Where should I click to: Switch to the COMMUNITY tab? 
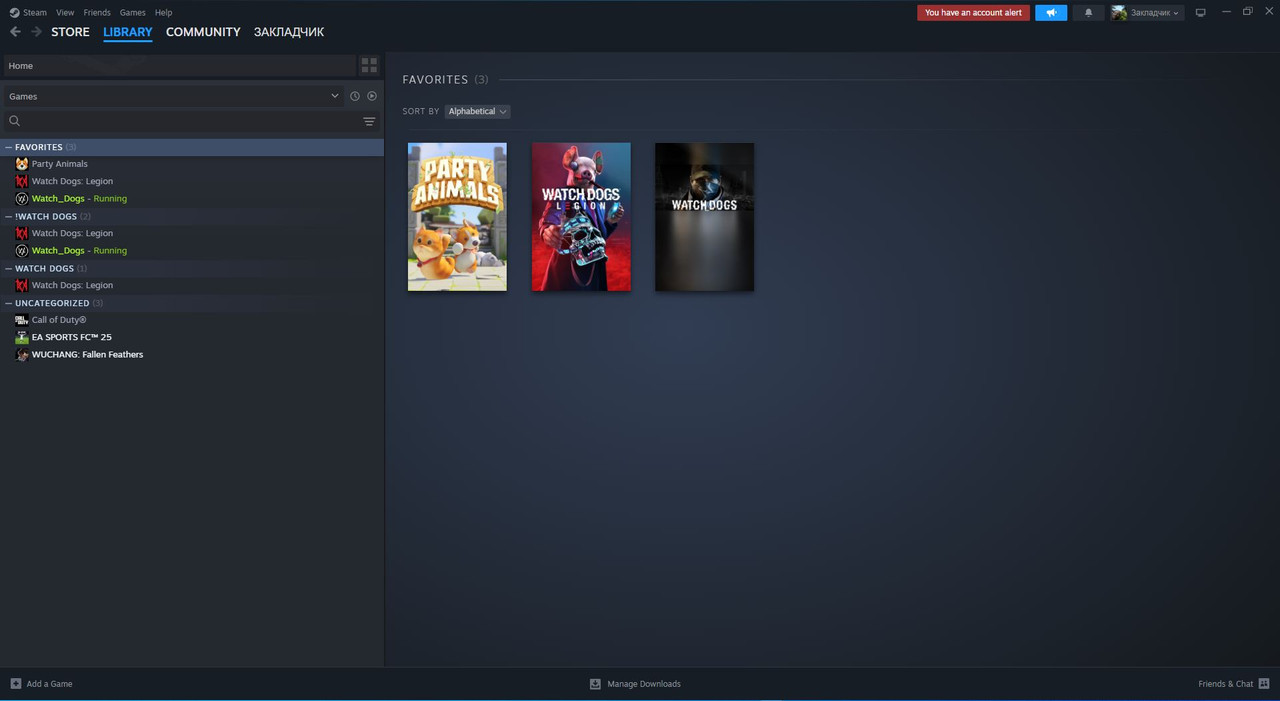tap(203, 32)
